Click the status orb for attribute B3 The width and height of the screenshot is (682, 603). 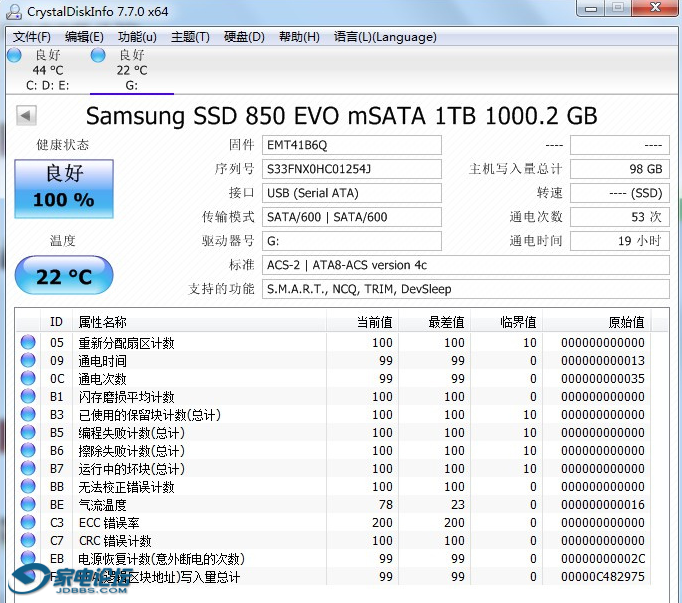[28, 414]
